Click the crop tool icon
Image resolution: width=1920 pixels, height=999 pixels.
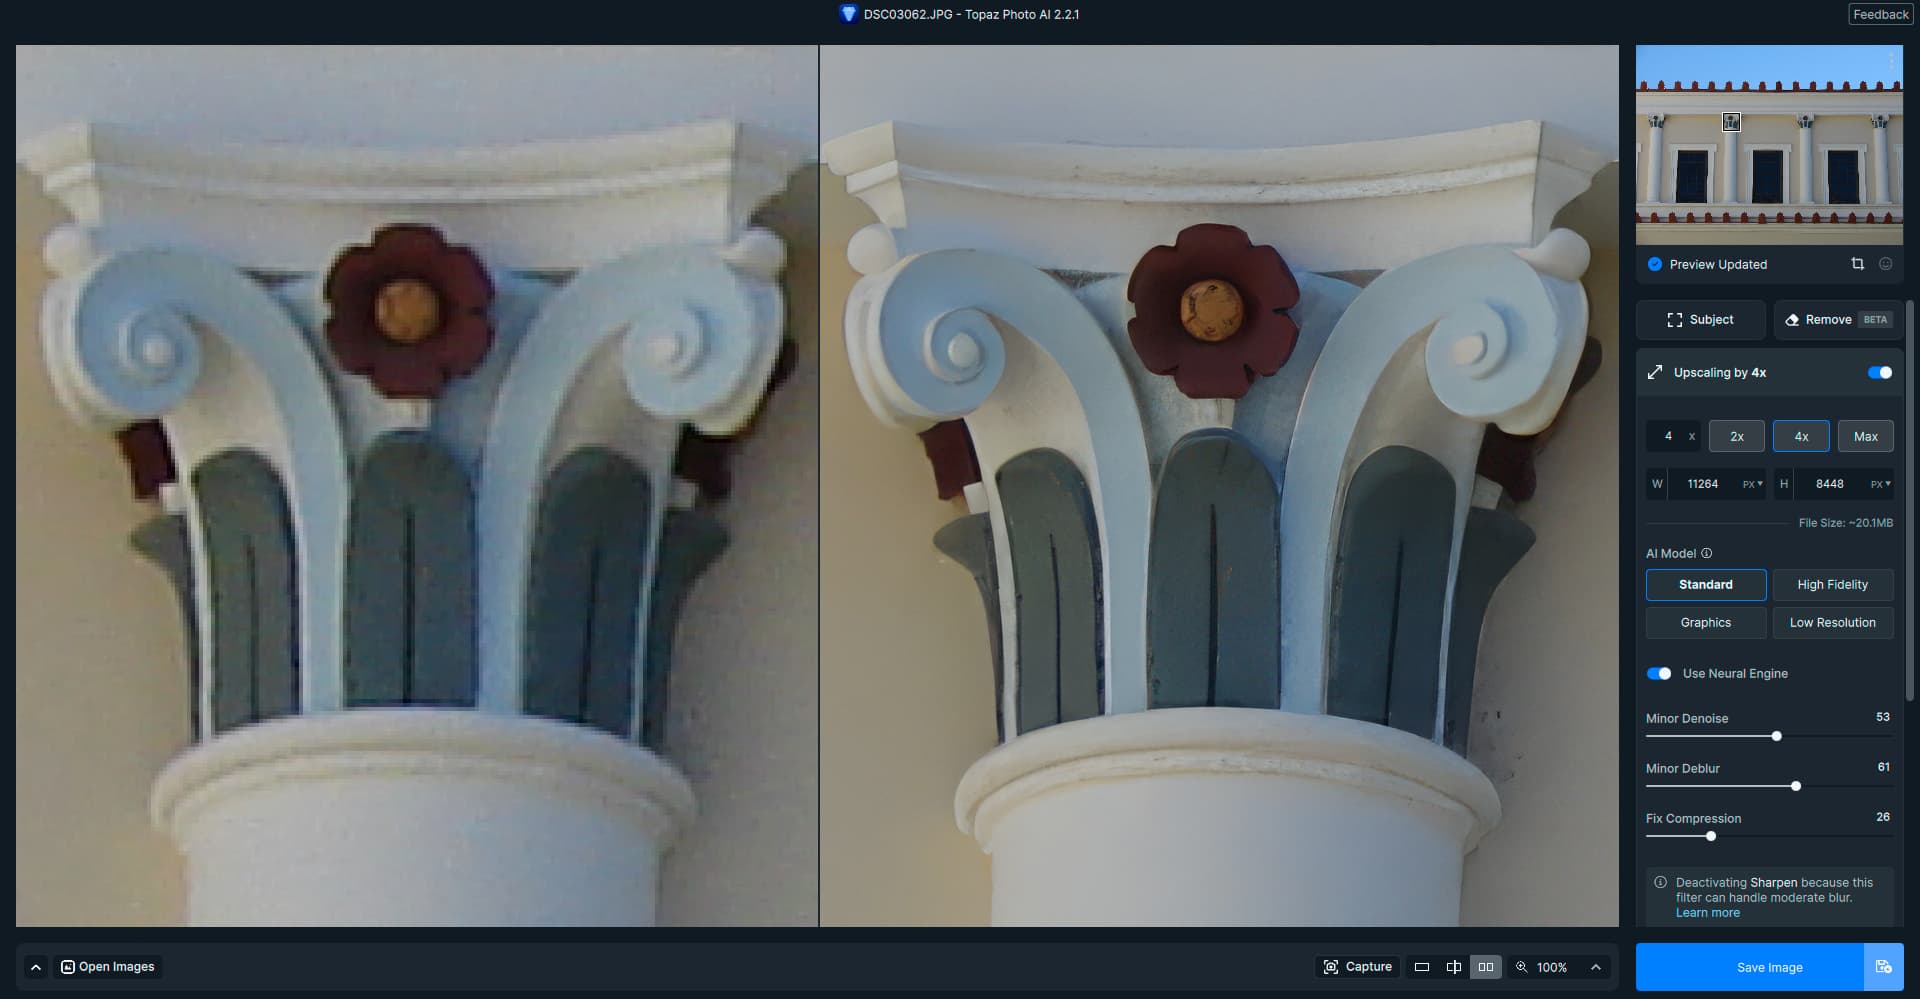[1857, 264]
